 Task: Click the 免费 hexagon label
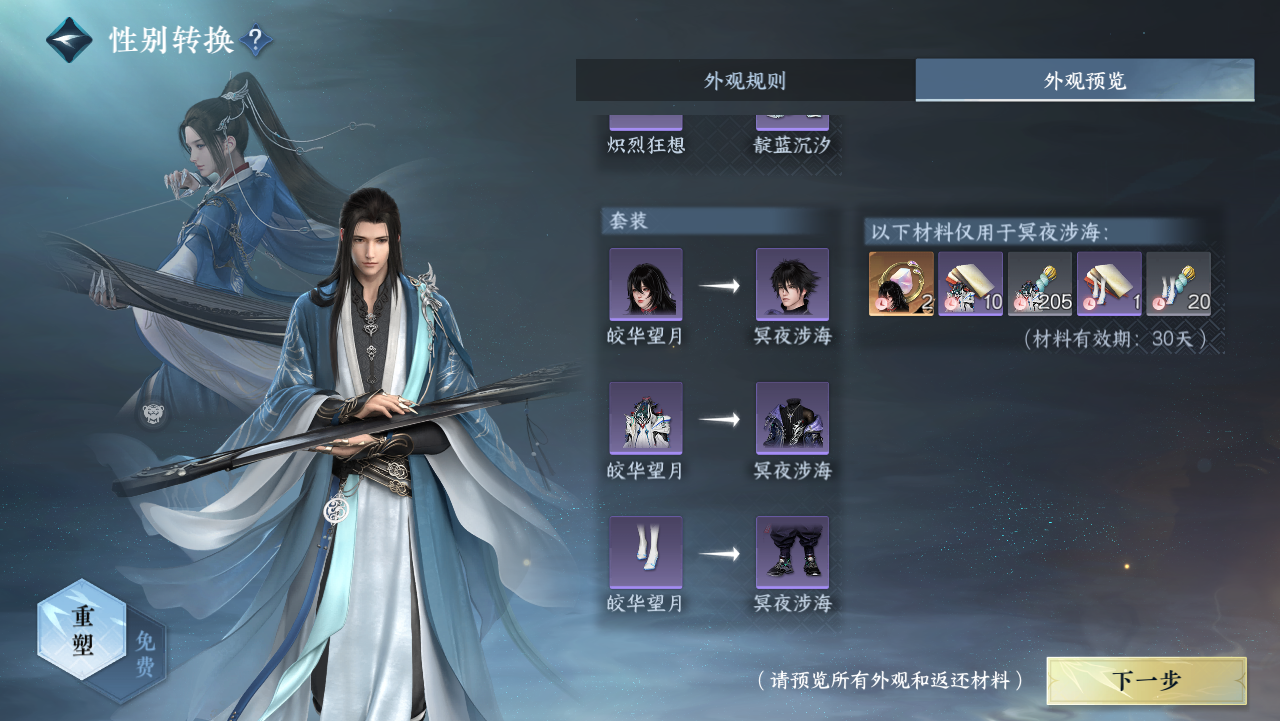pos(145,654)
